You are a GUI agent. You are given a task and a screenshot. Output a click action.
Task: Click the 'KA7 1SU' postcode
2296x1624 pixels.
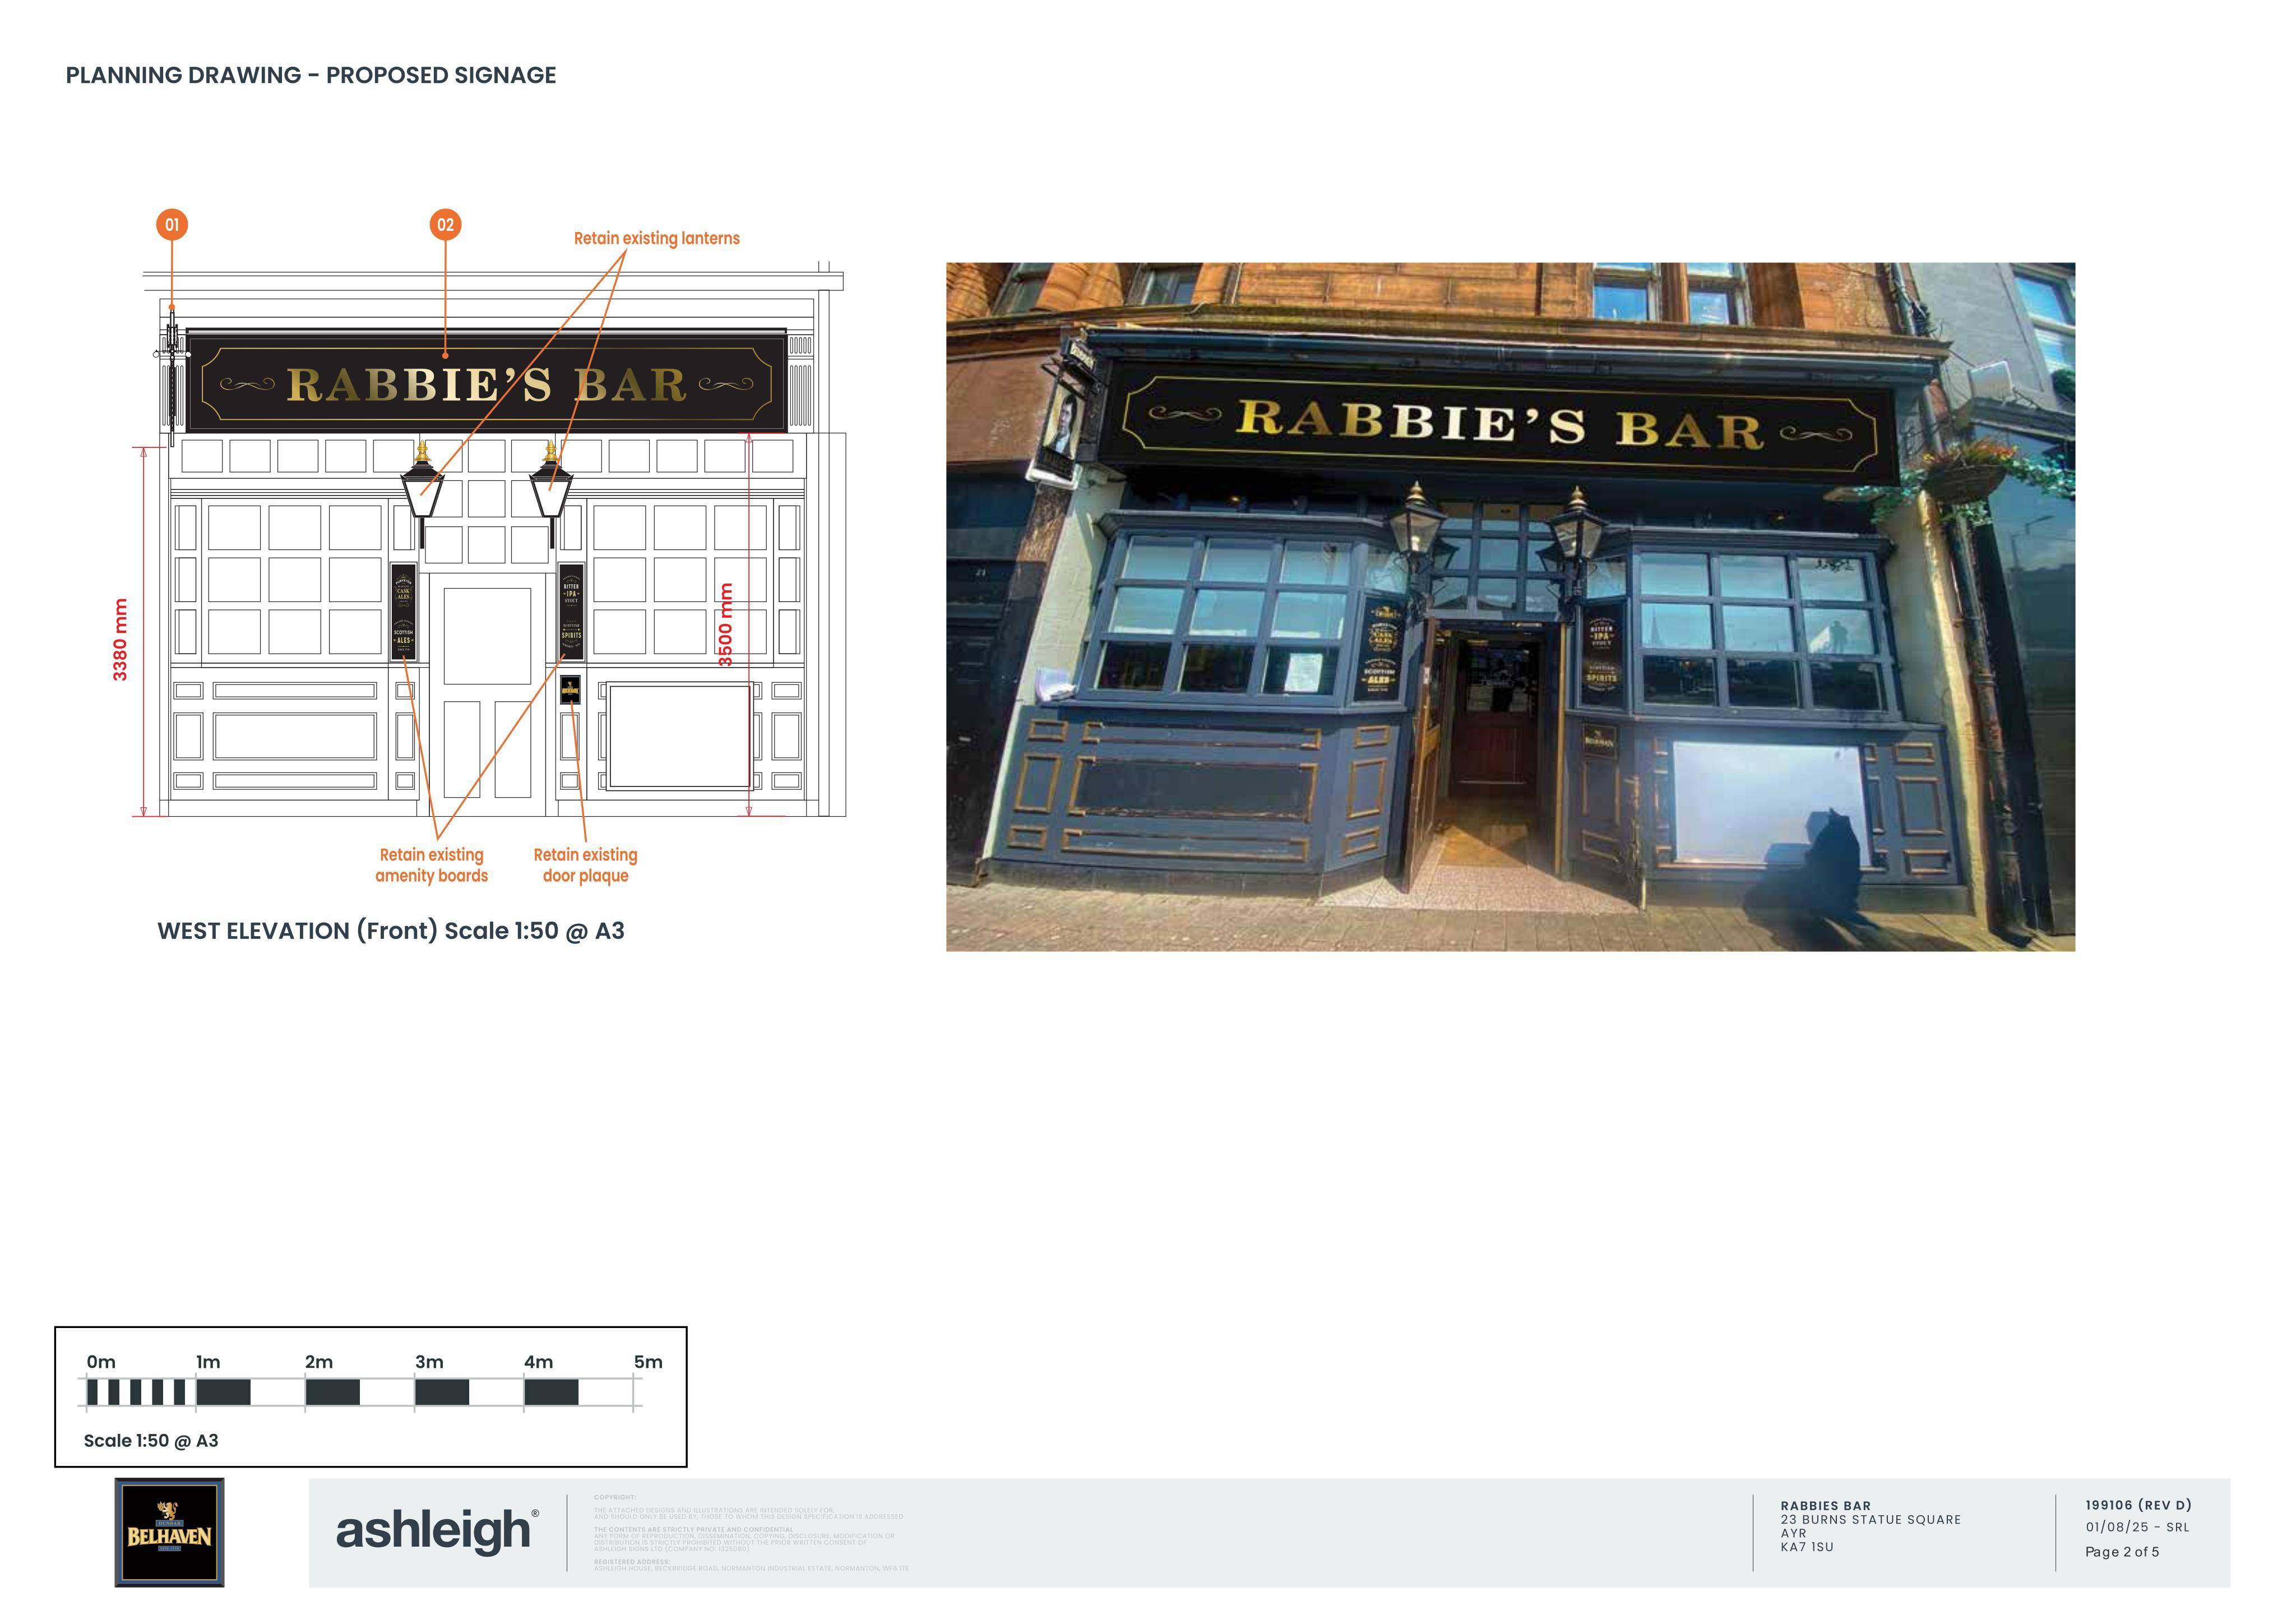1807,1547
